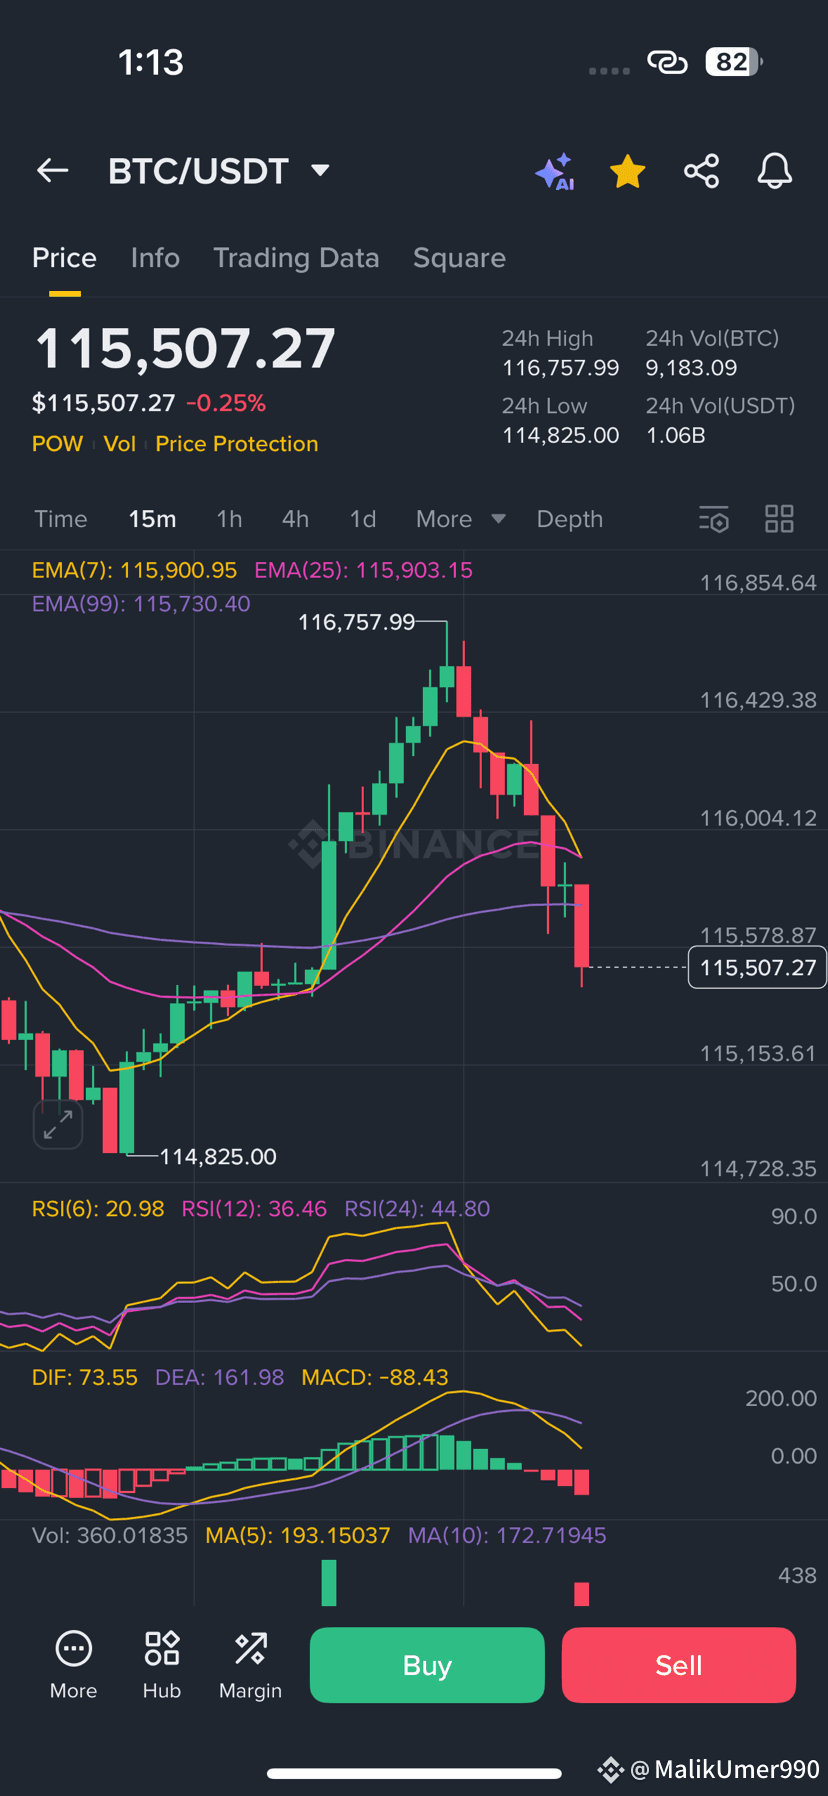Tap the MA(5): 193.15037 label
Screen dimensions: 828x1796
(298, 1535)
